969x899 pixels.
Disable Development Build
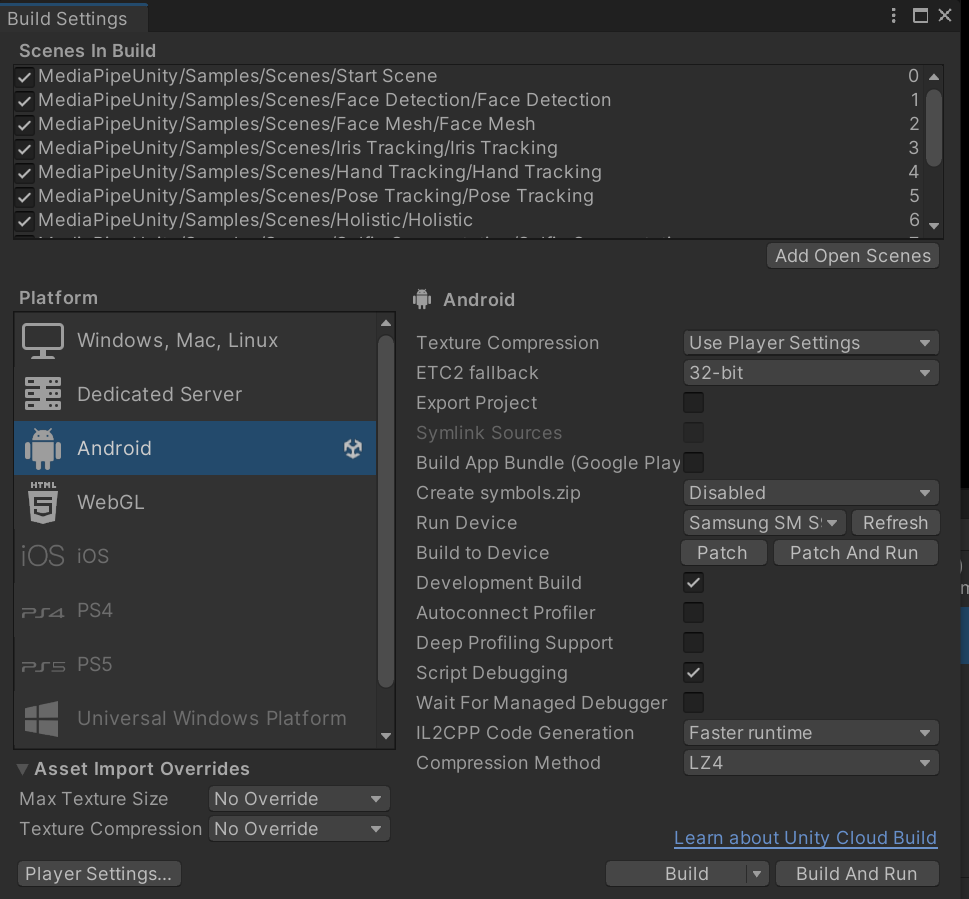pos(693,583)
